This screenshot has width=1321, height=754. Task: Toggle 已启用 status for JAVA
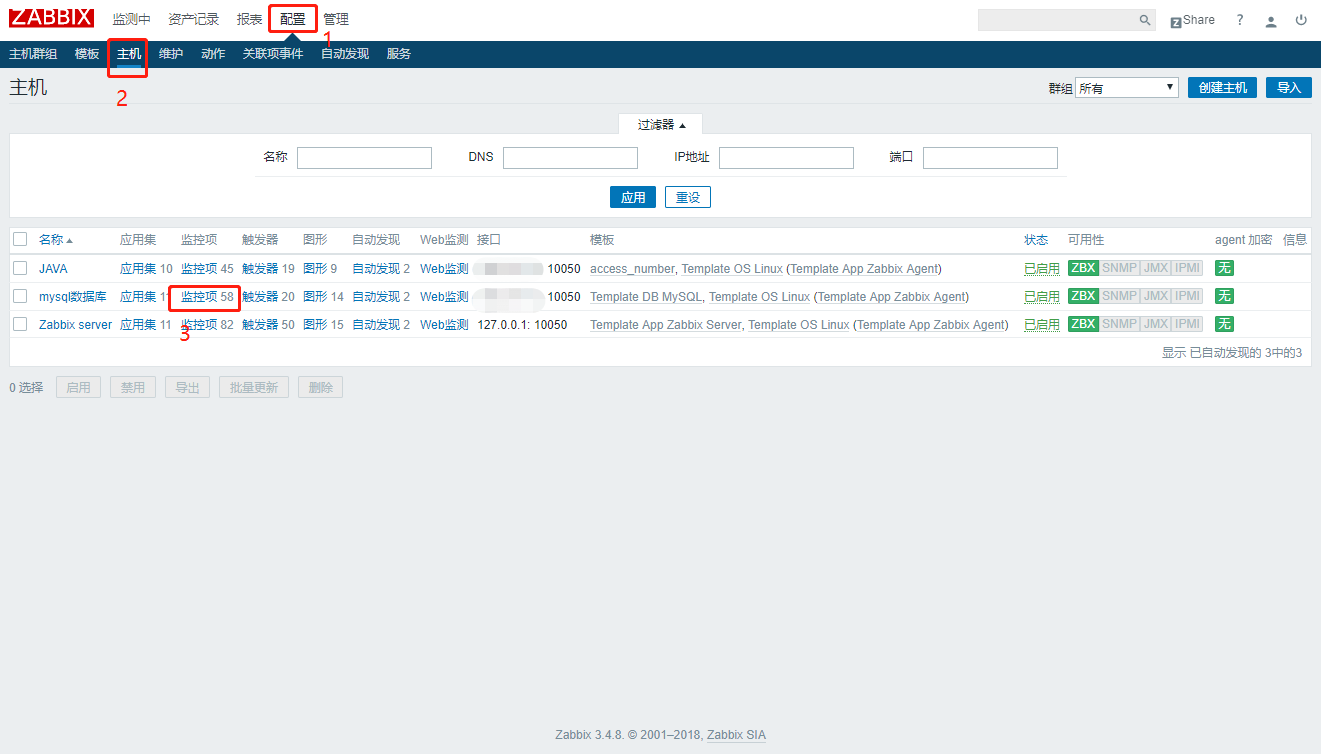tap(1042, 268)
